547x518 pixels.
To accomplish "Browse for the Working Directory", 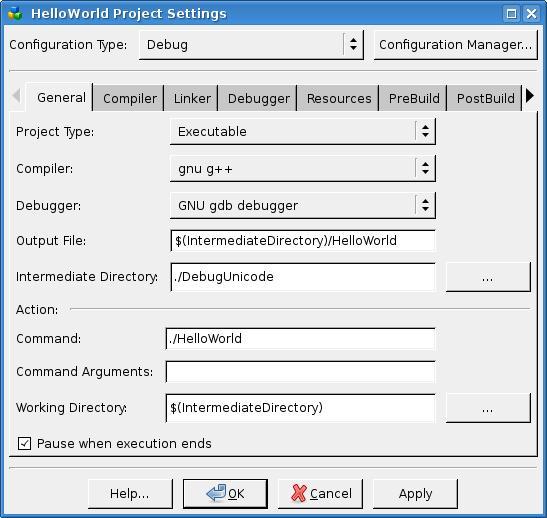I will (x=488, y=408).
